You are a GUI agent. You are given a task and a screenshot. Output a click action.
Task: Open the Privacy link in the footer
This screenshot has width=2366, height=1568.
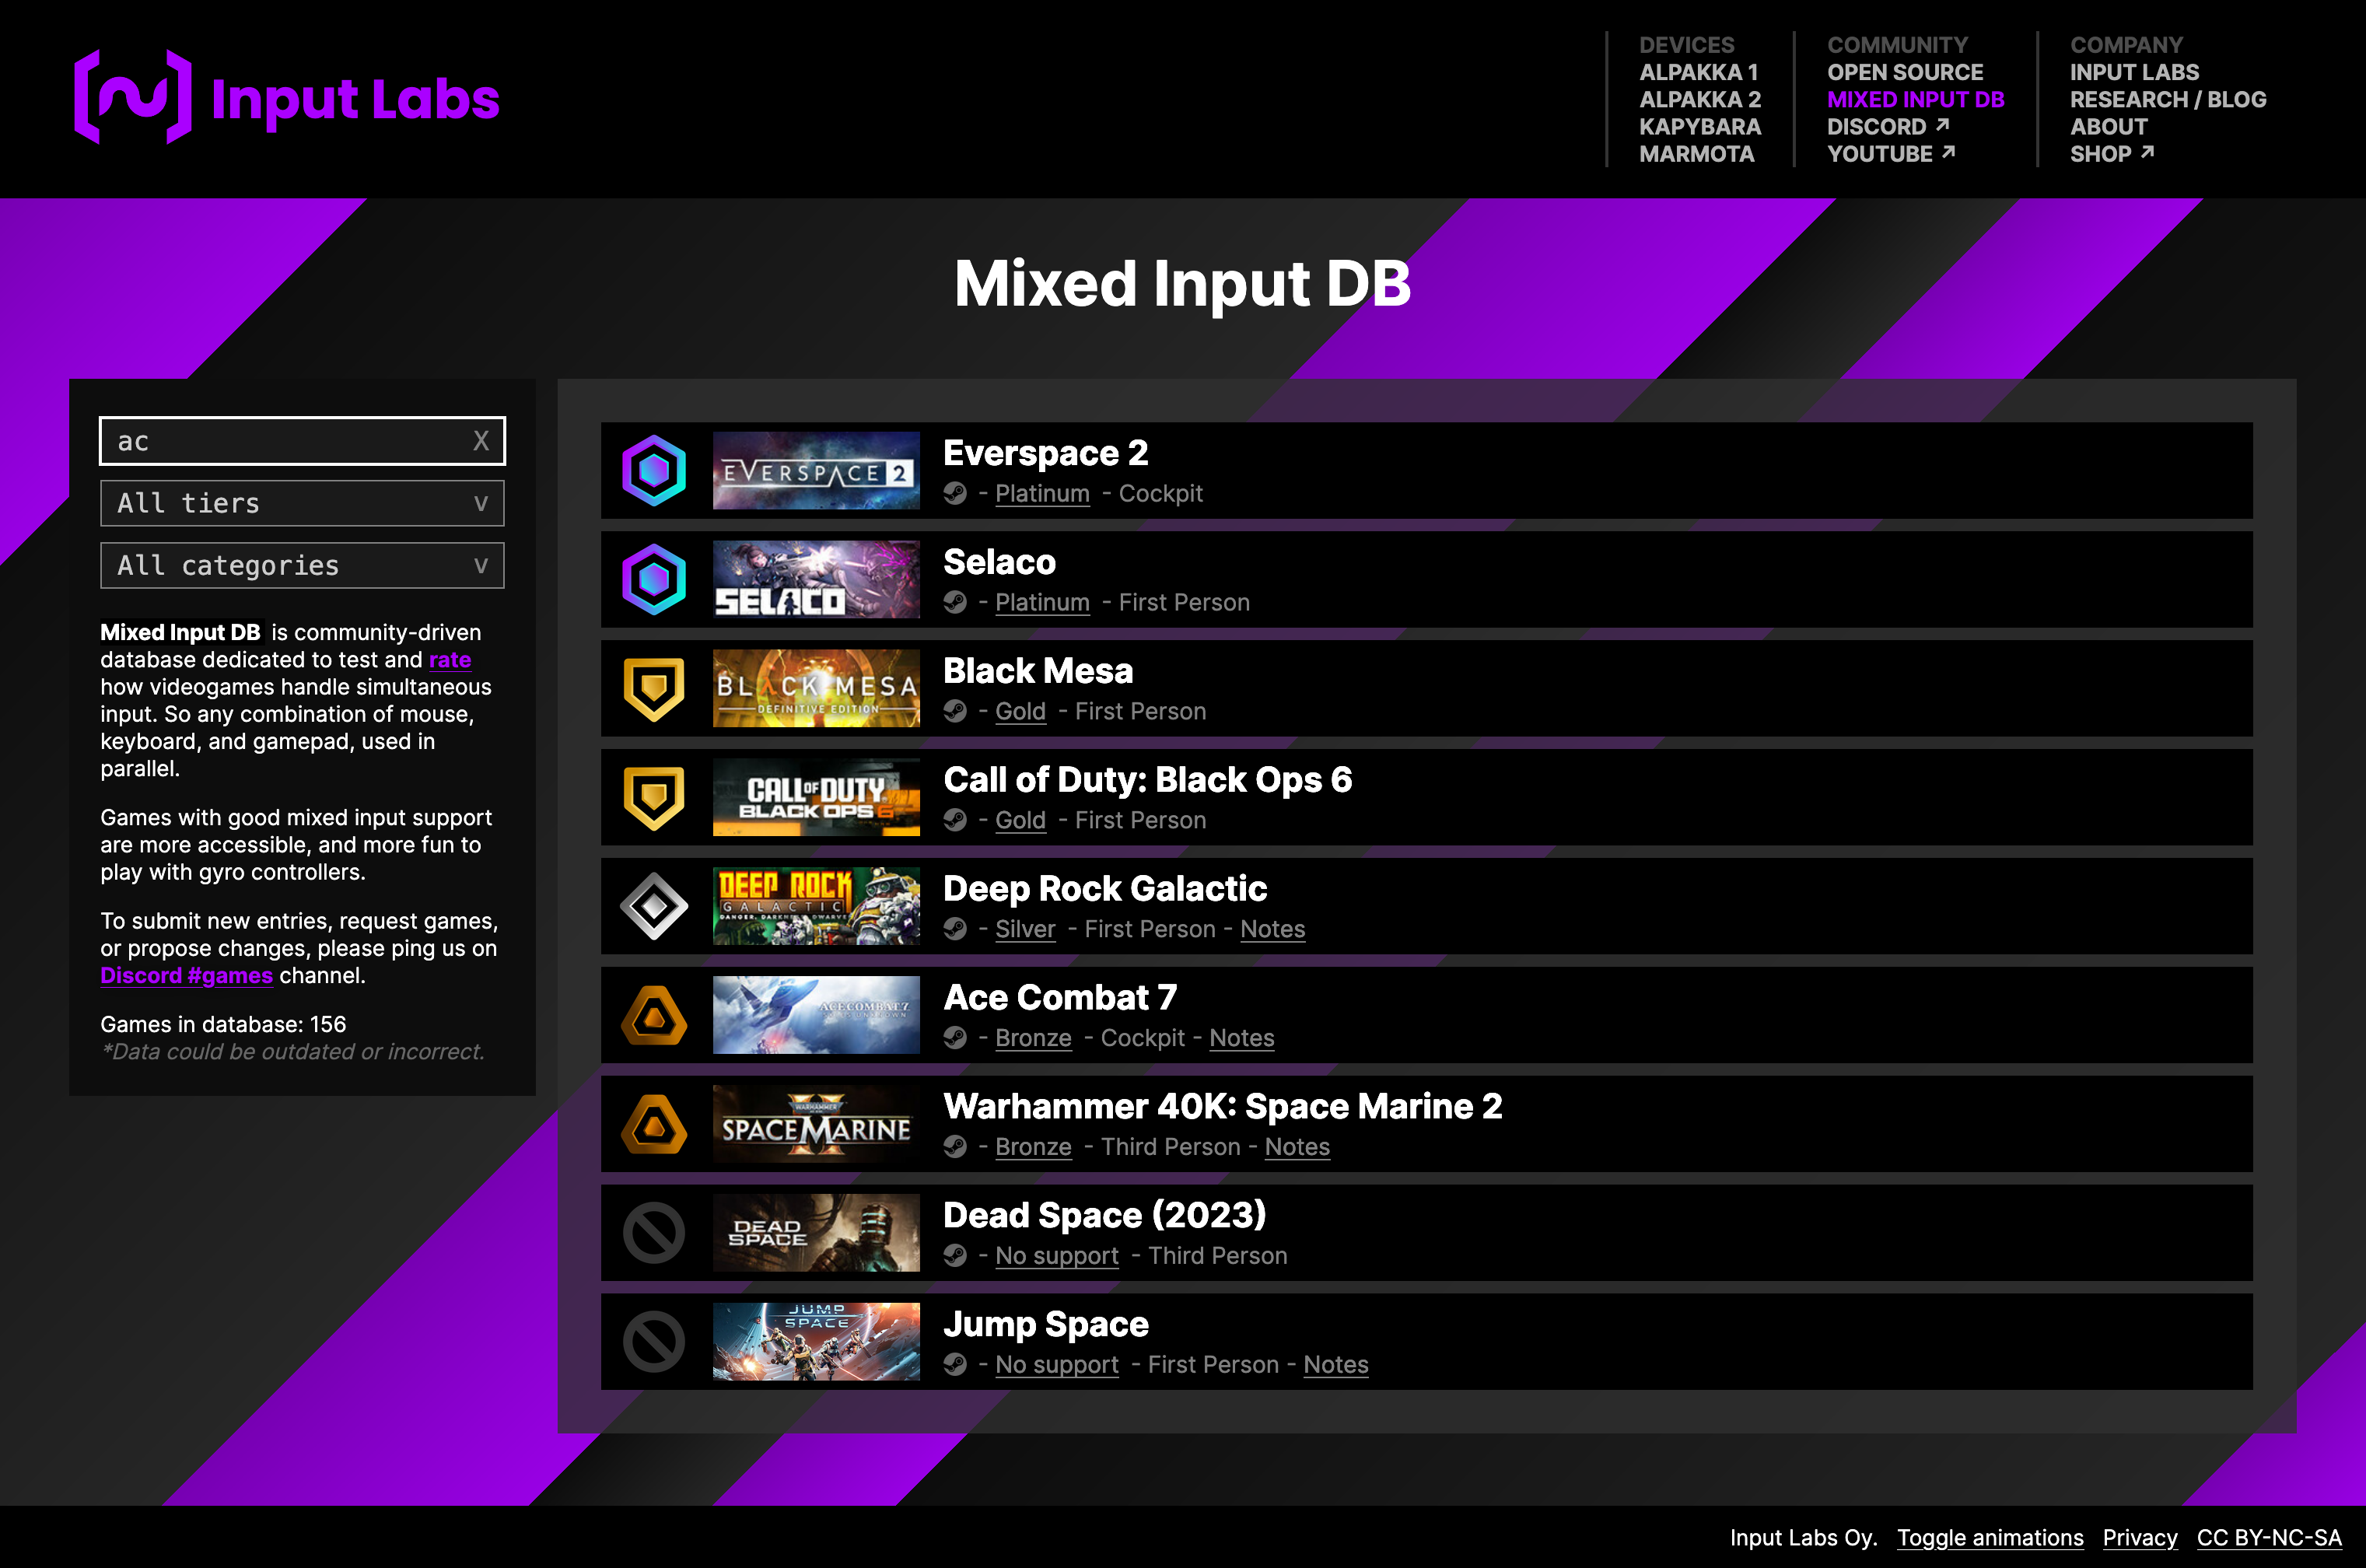[x=2140, y=1538]
